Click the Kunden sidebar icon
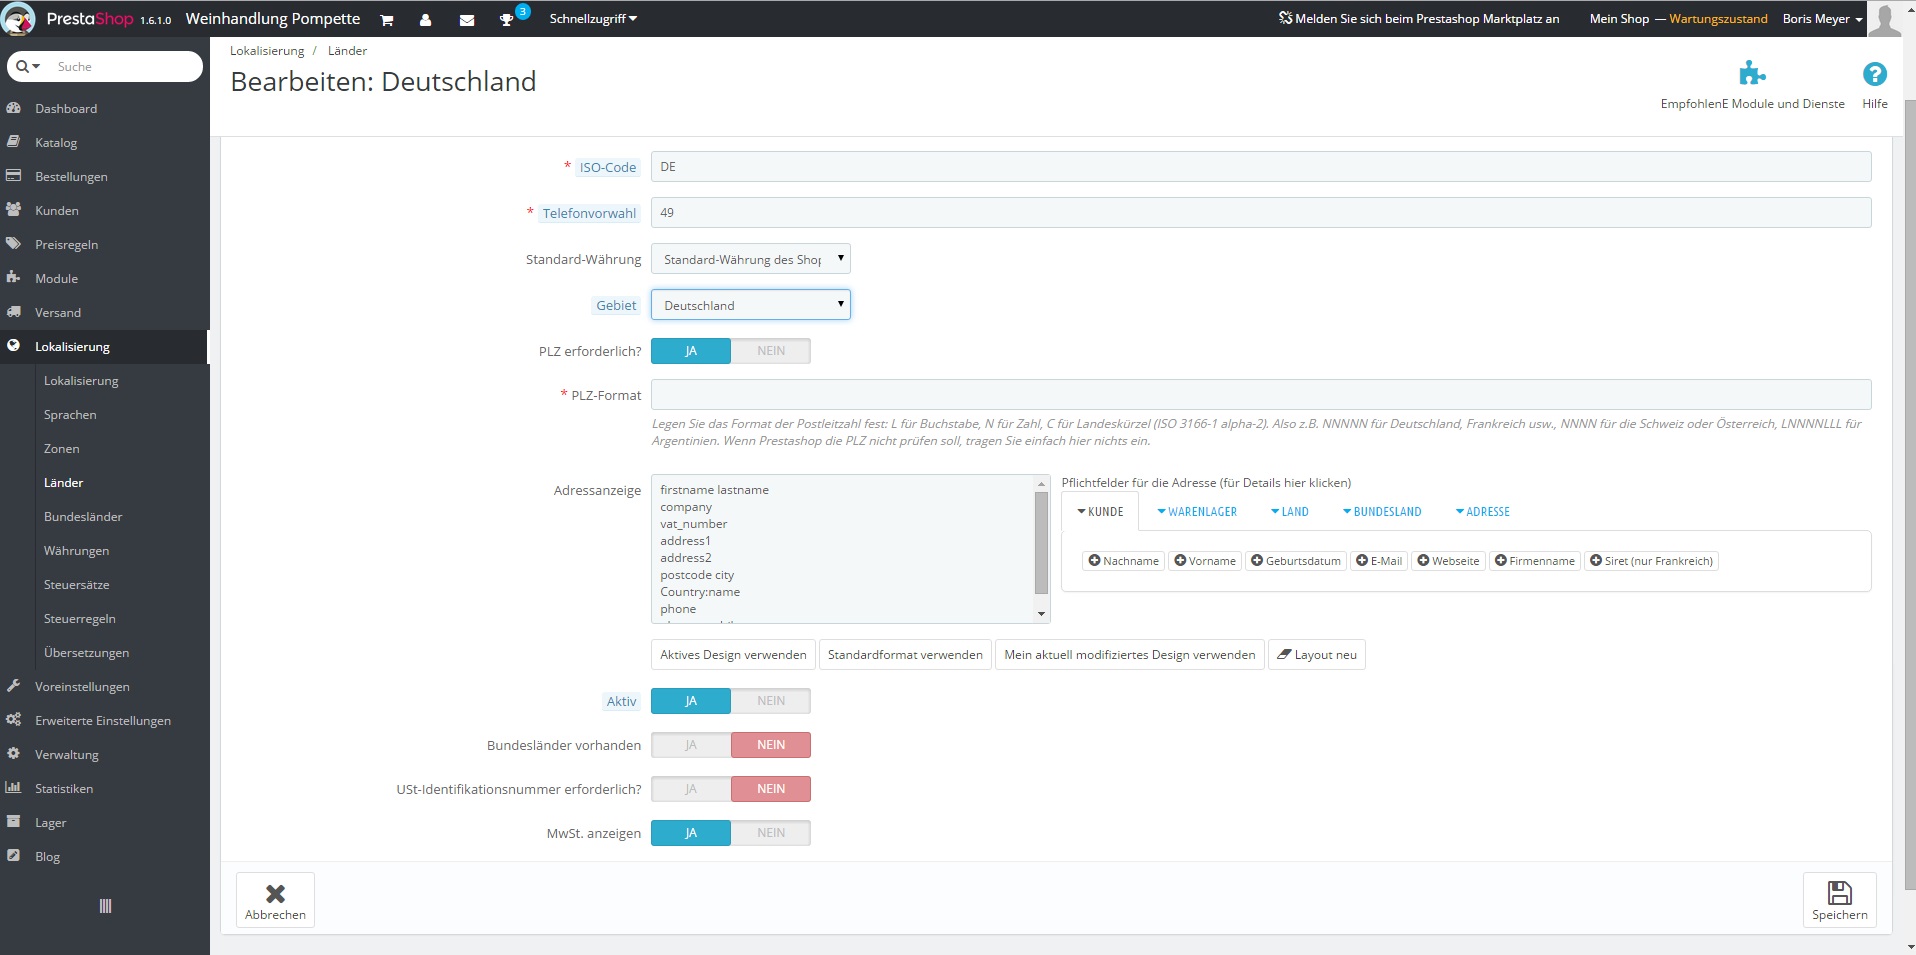The width and height of the screenshot is (1916, 955). pyautogui.click(x=14, y=210)
